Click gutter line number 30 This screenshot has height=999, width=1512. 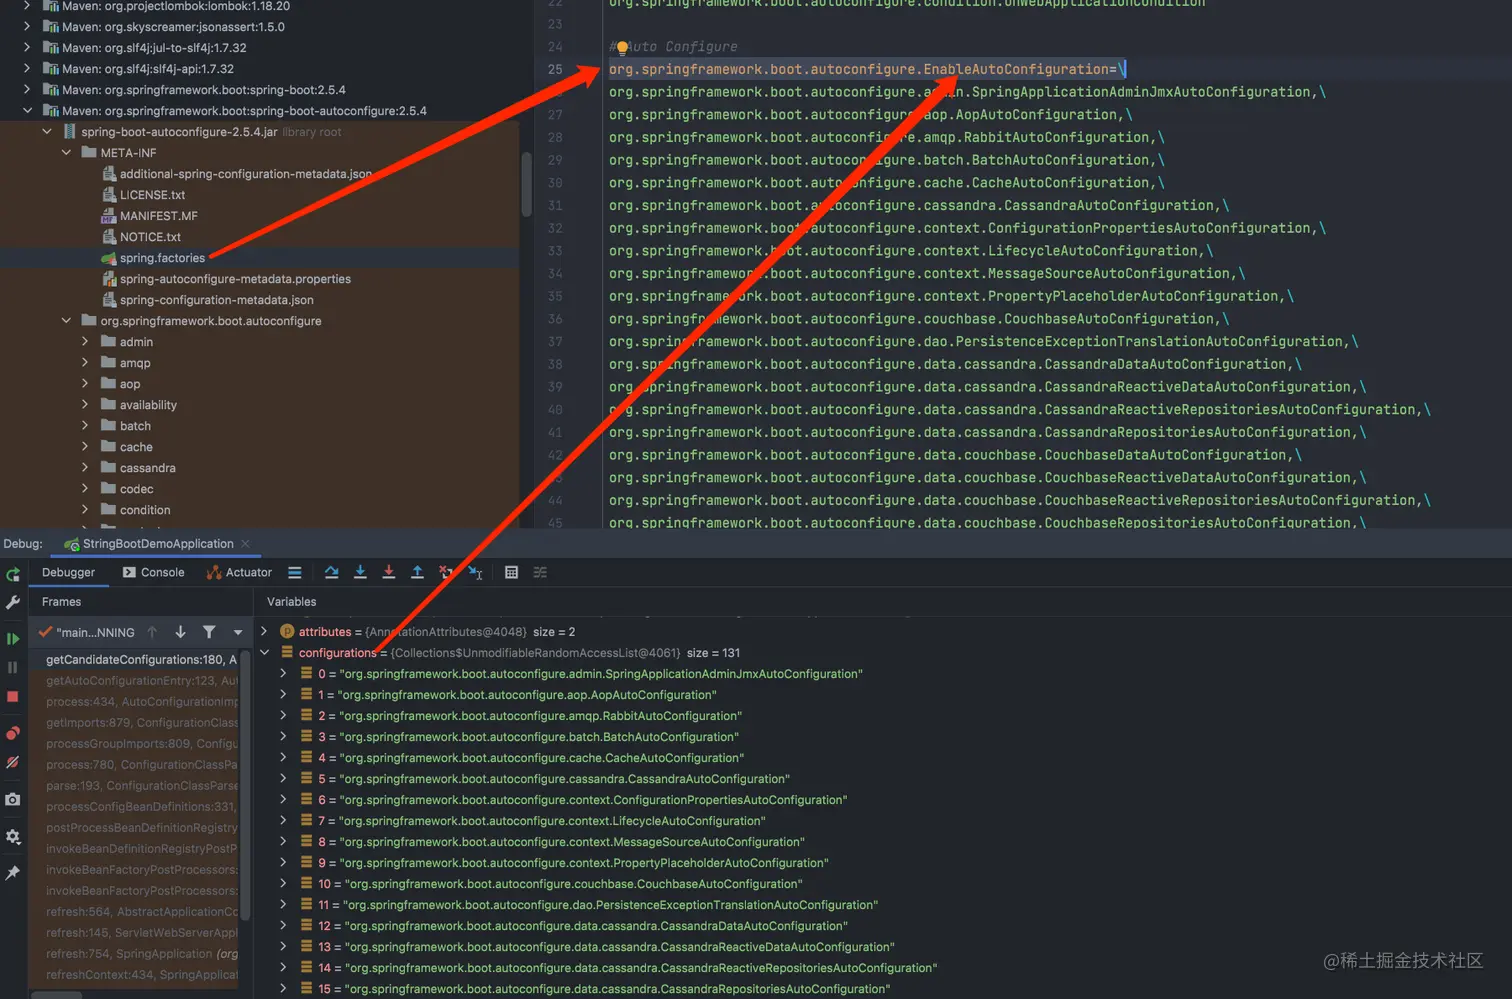click(x=555, y=183)
